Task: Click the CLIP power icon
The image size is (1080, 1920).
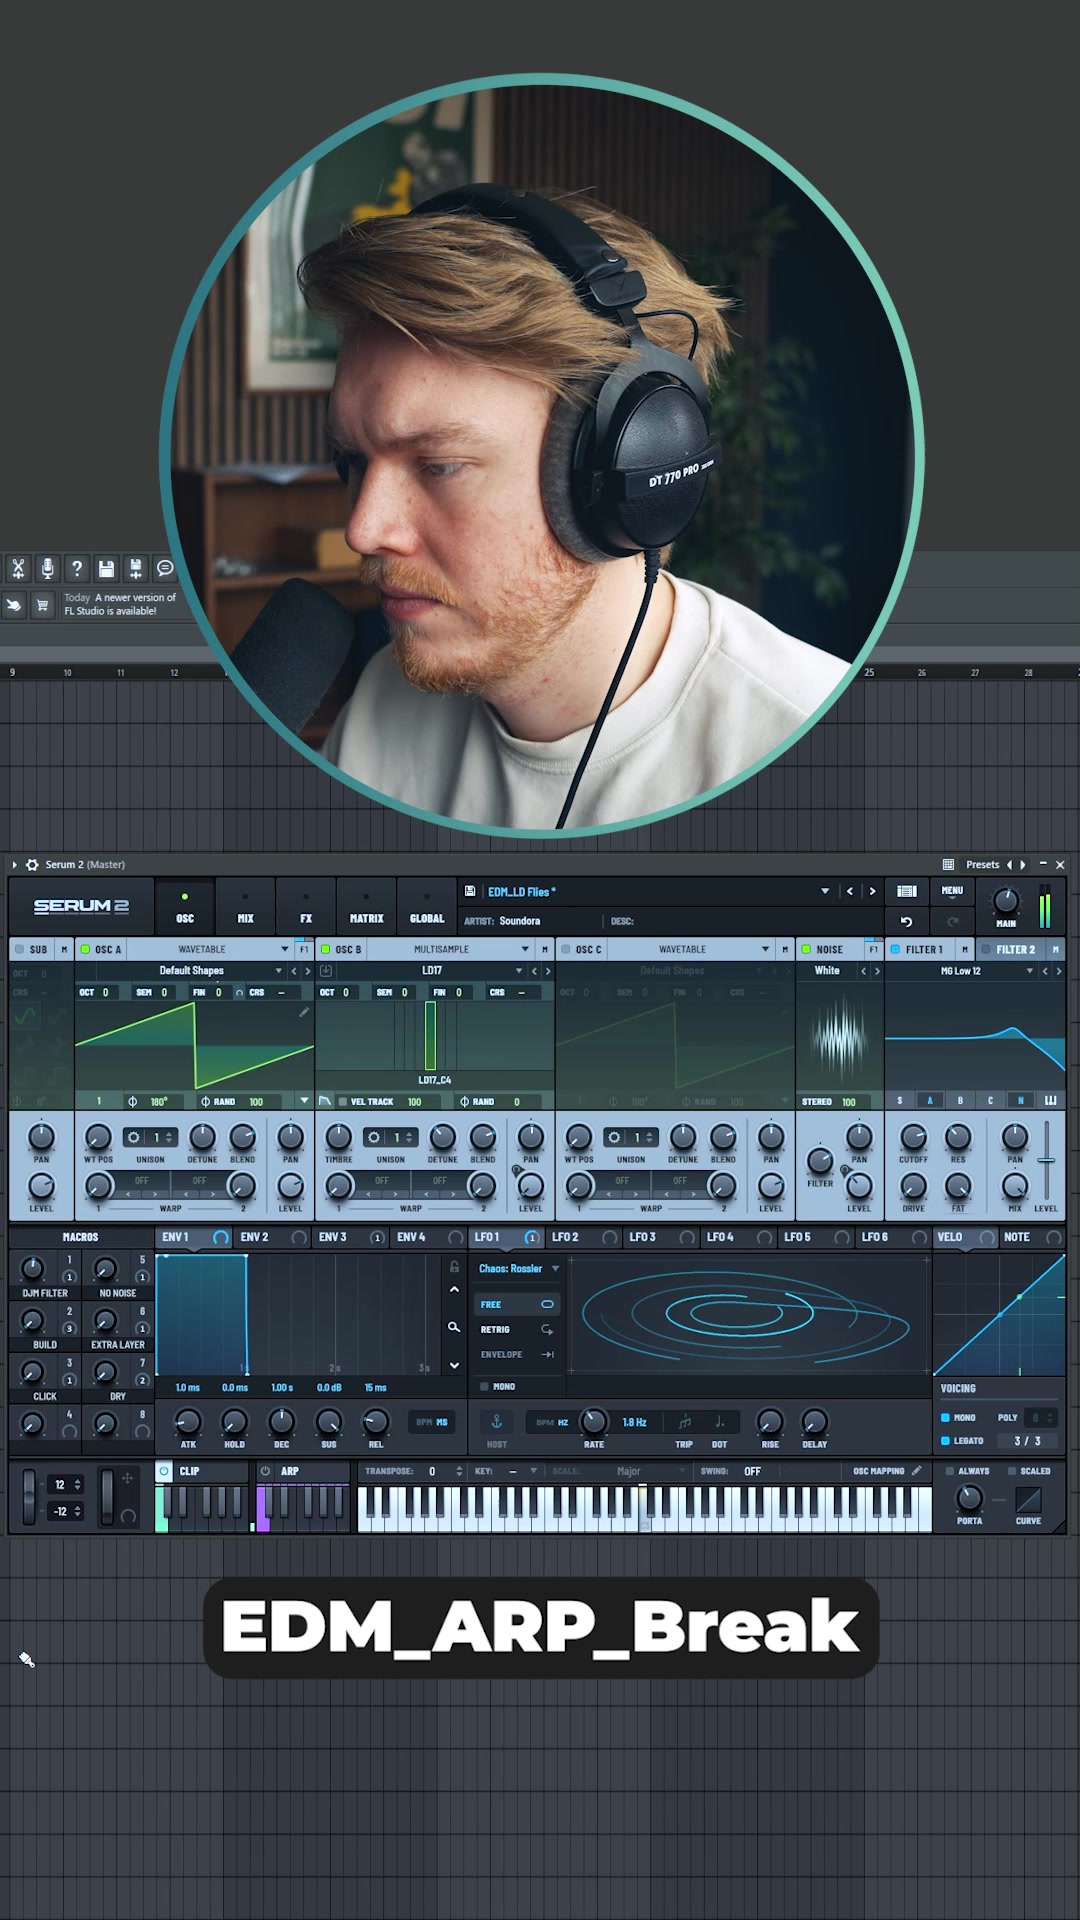Action: point(164,1471)
